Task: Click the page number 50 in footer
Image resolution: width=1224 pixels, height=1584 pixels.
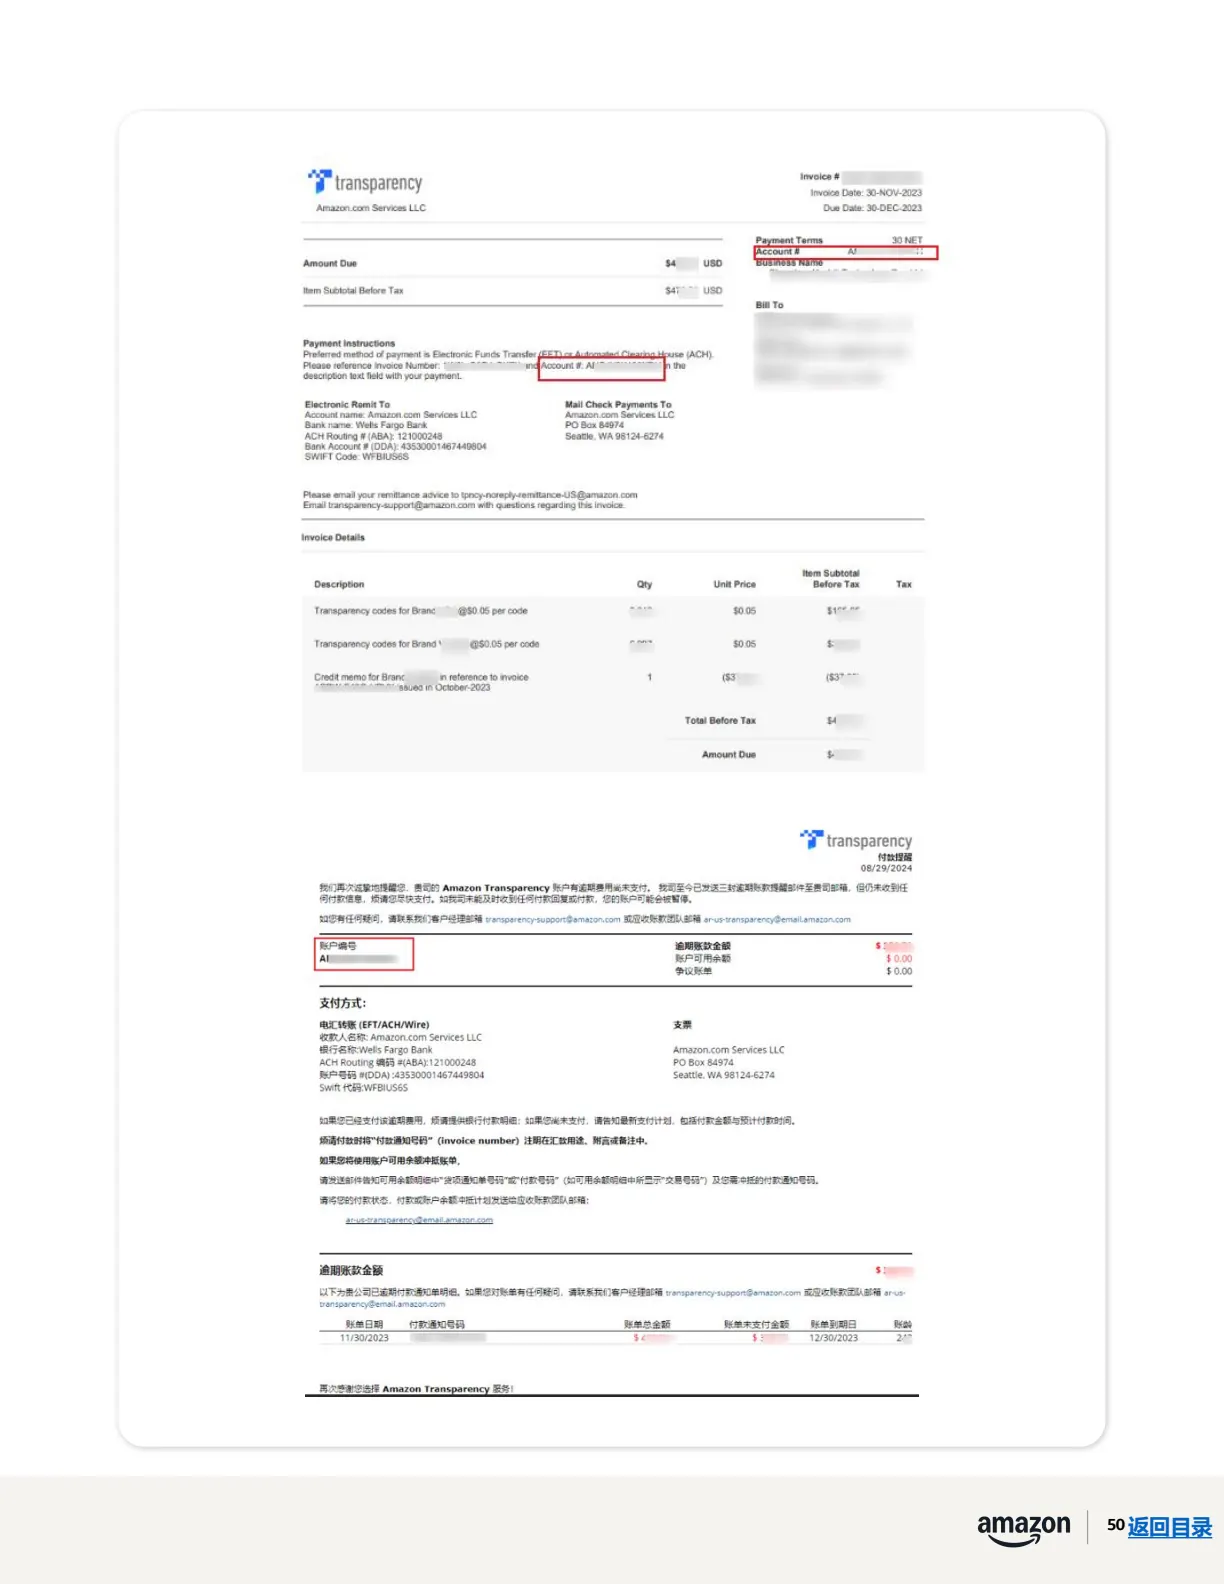Action: click(x=1115, y=1525)
